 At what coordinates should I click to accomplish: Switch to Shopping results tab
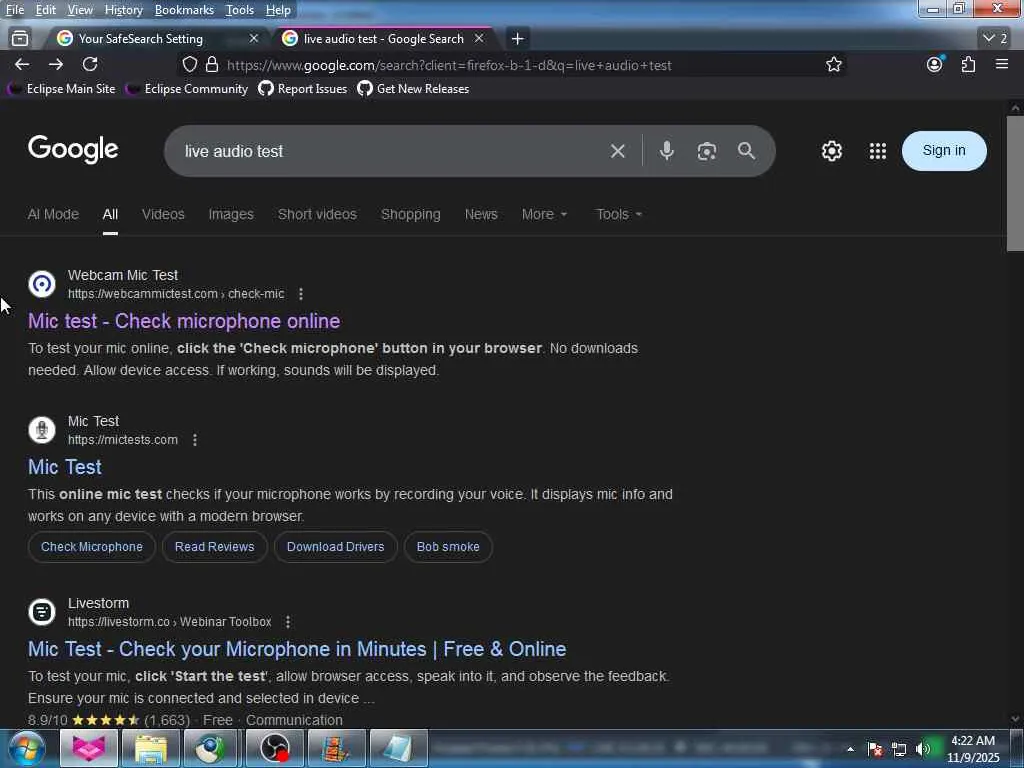coord(411,214)
